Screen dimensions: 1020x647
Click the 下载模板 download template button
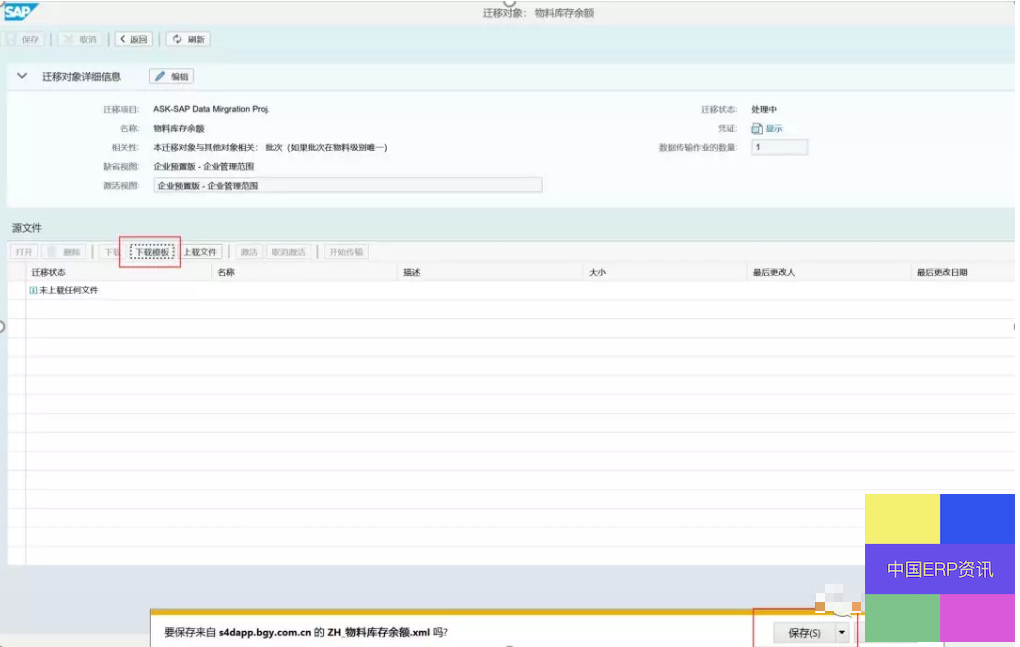click(x=152, y=252)
